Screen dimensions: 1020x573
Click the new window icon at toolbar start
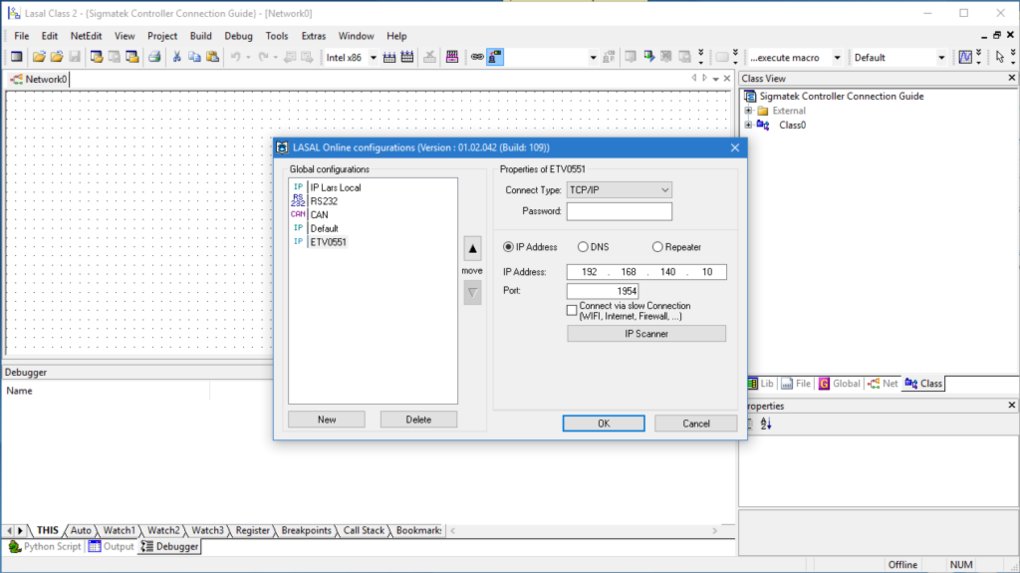[x=16, y=57]
